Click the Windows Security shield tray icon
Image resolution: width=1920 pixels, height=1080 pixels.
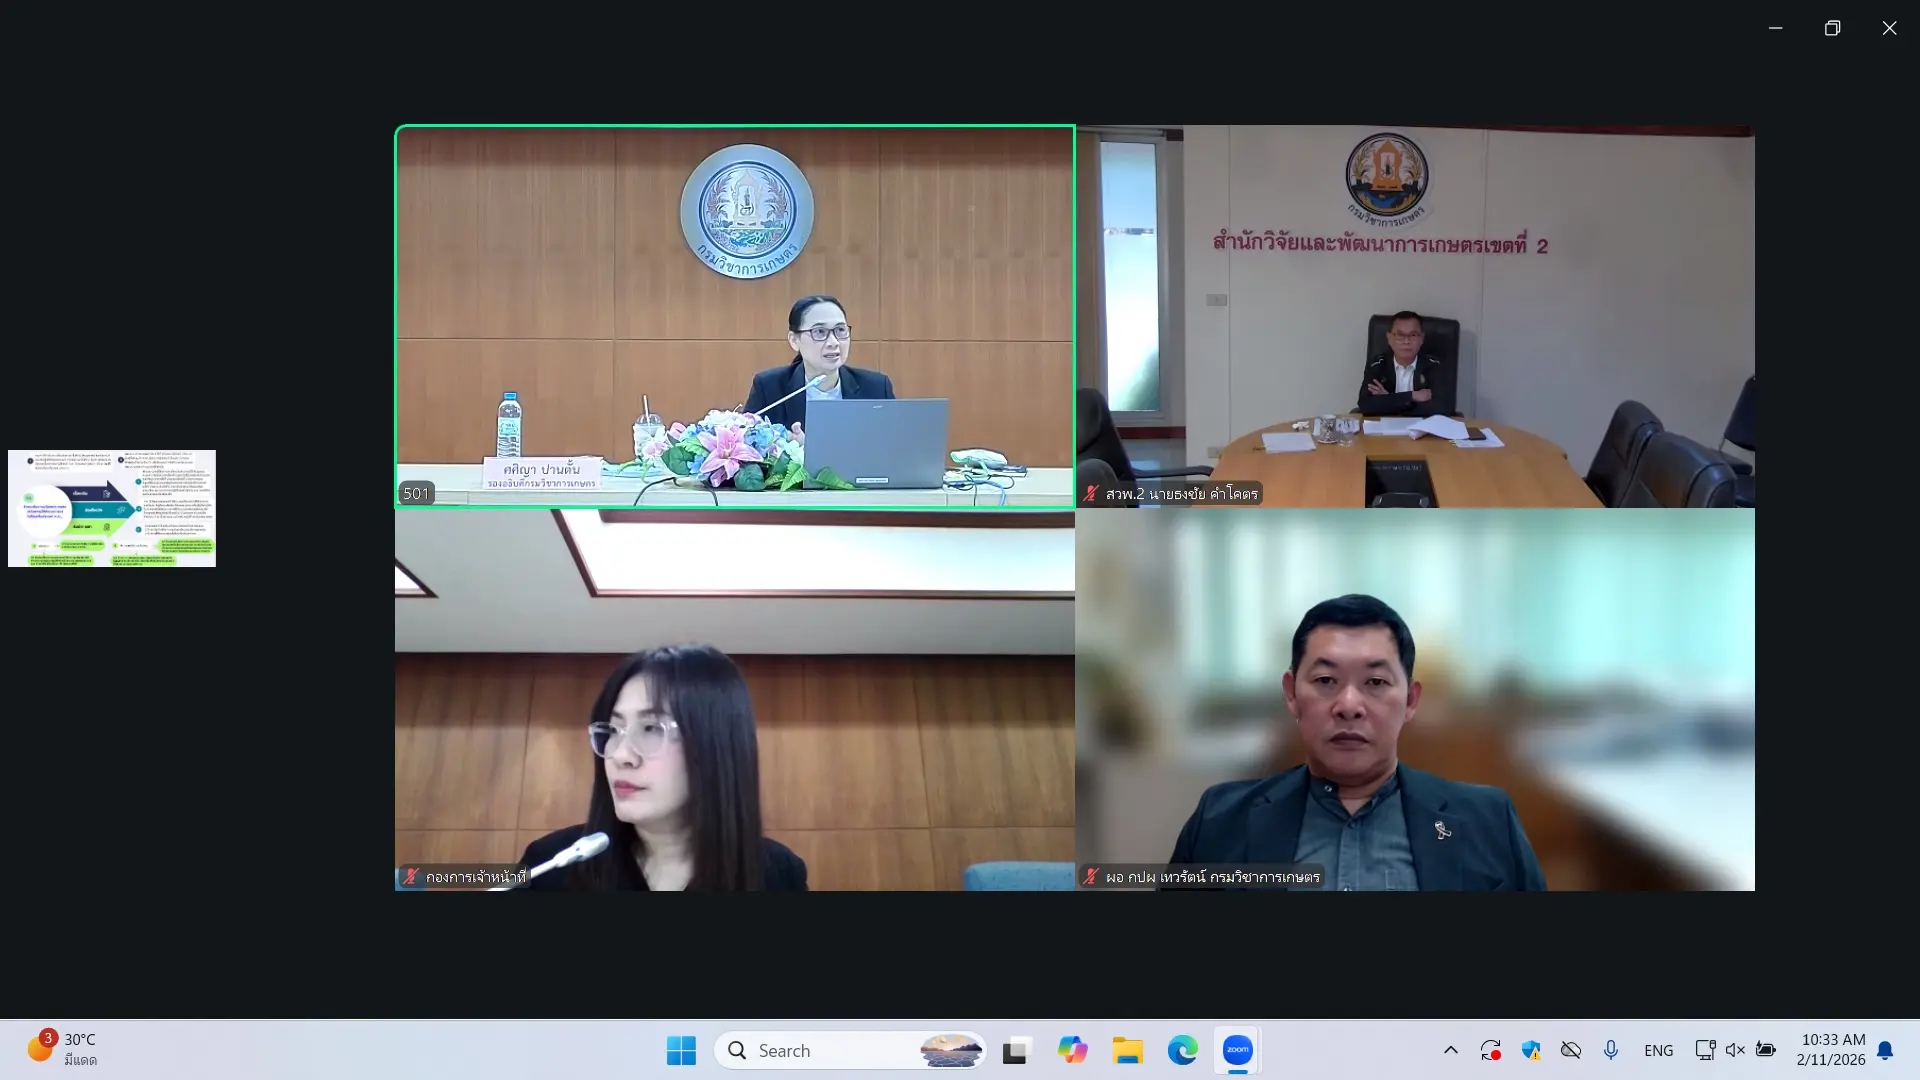click(x=1530, y=1050)
